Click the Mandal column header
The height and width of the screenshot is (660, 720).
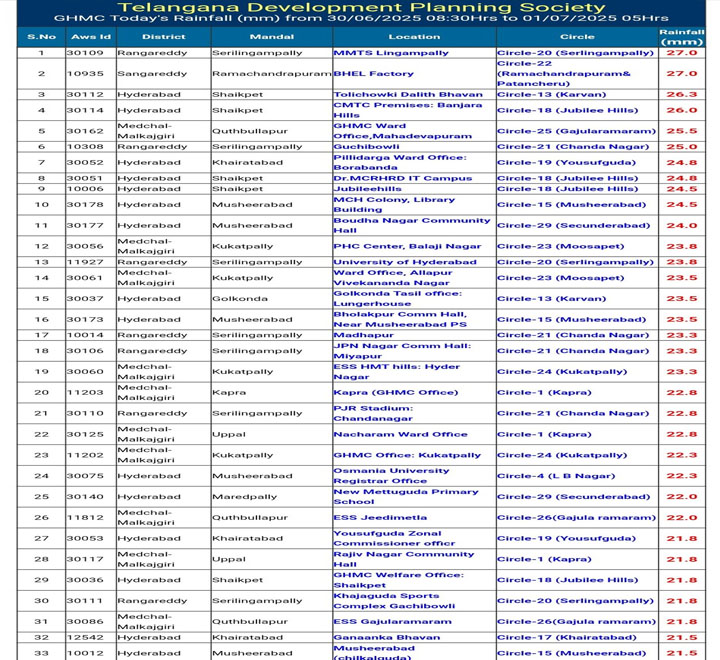click(x=272, y=37)
